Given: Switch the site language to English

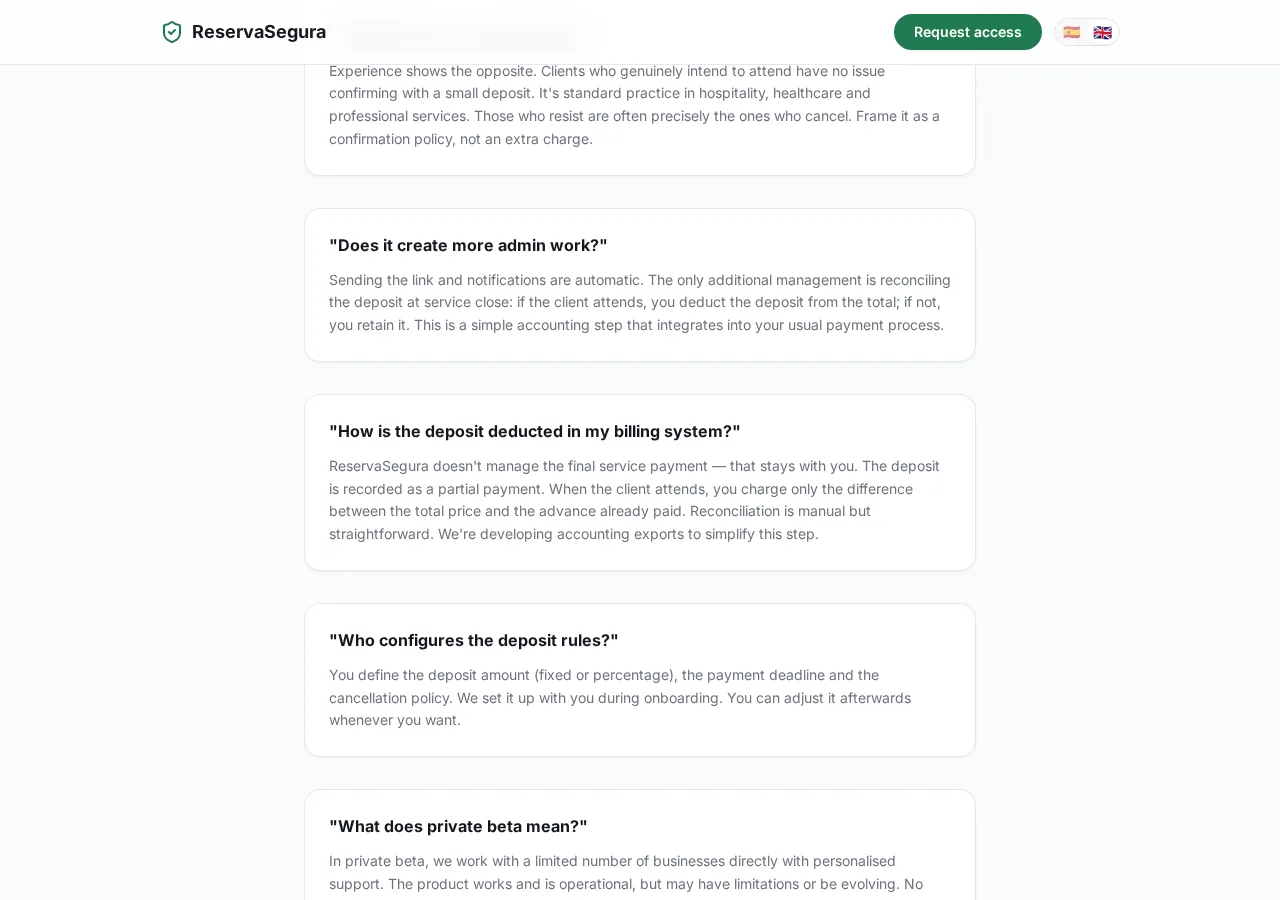Looking at the screenshot, I should point(1101,32).
